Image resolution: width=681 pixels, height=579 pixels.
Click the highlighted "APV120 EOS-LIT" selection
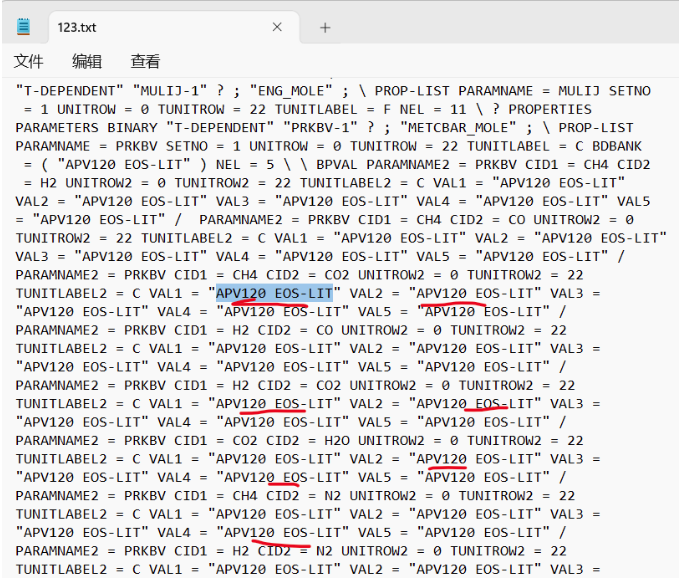[x=274, y=293]
